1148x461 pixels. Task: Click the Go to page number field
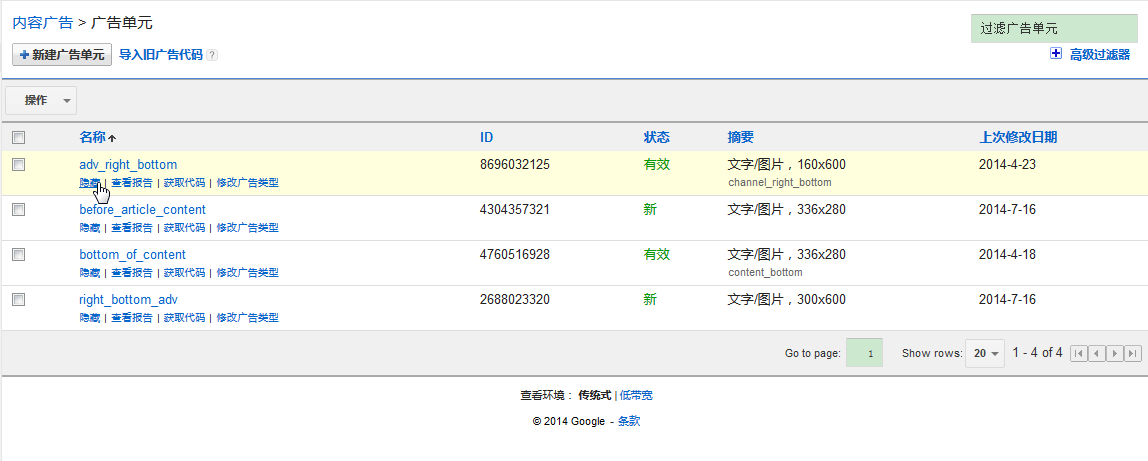[865, 353]
